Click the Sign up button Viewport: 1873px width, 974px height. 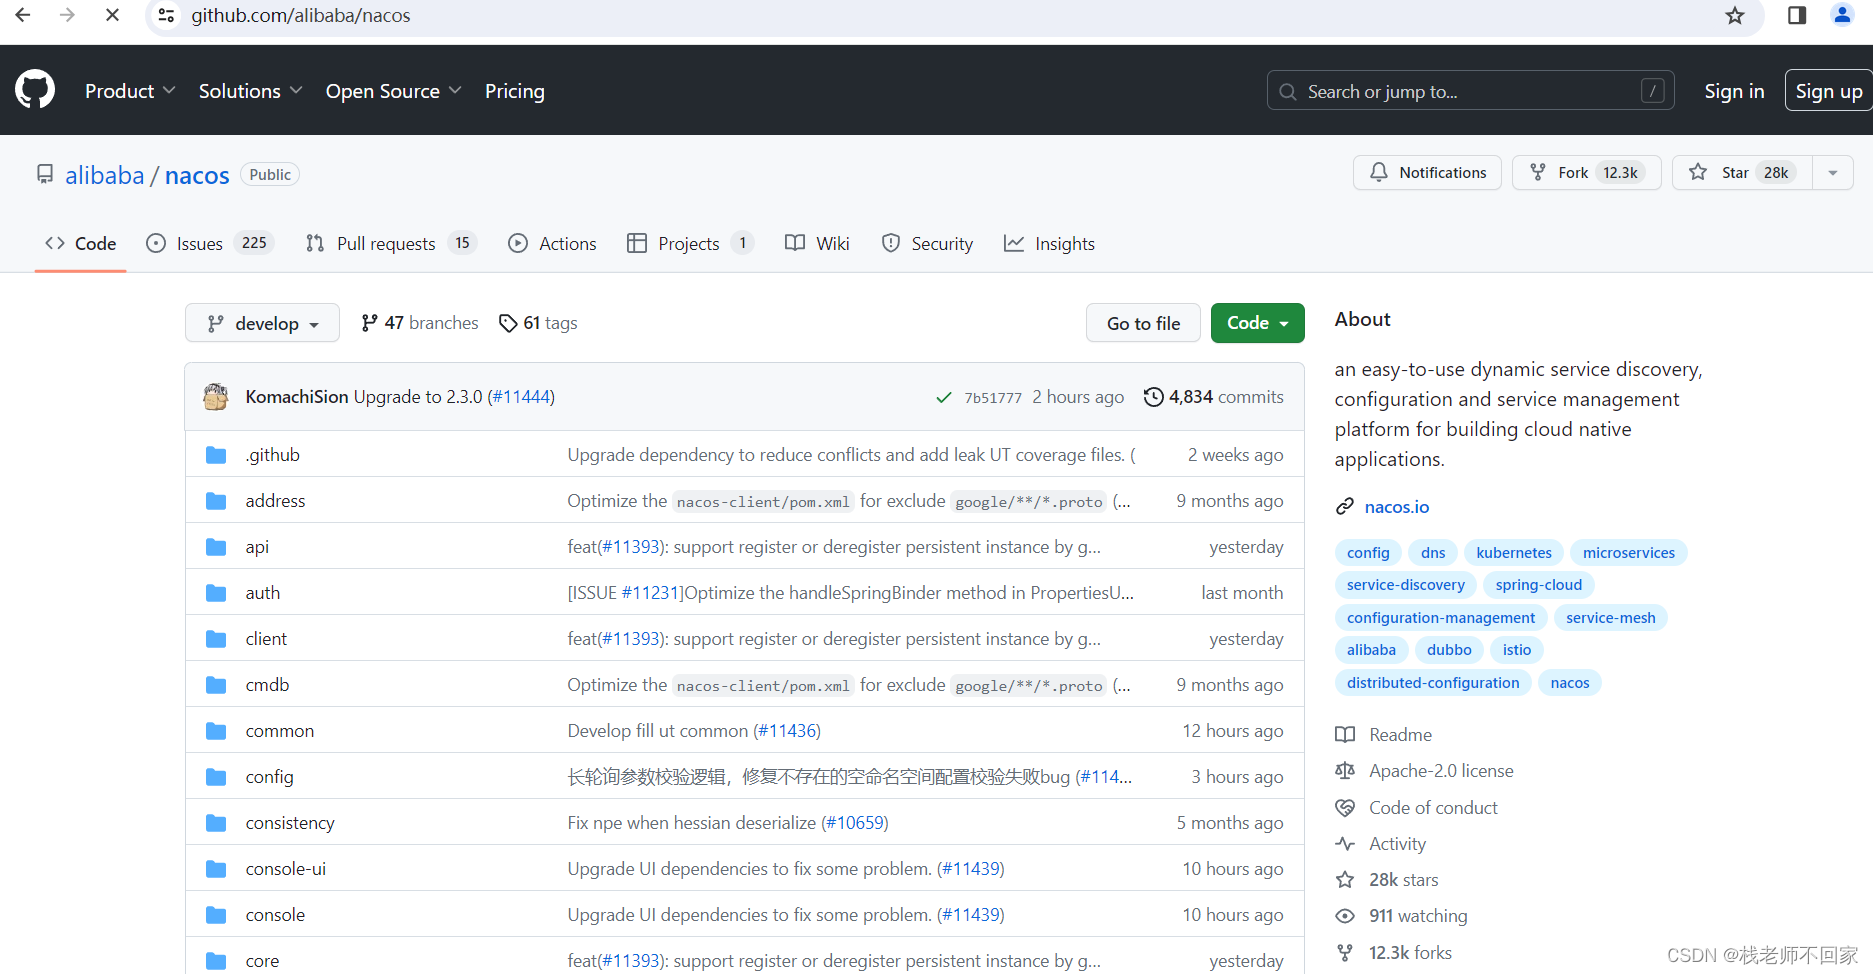tap(1828, 91)
